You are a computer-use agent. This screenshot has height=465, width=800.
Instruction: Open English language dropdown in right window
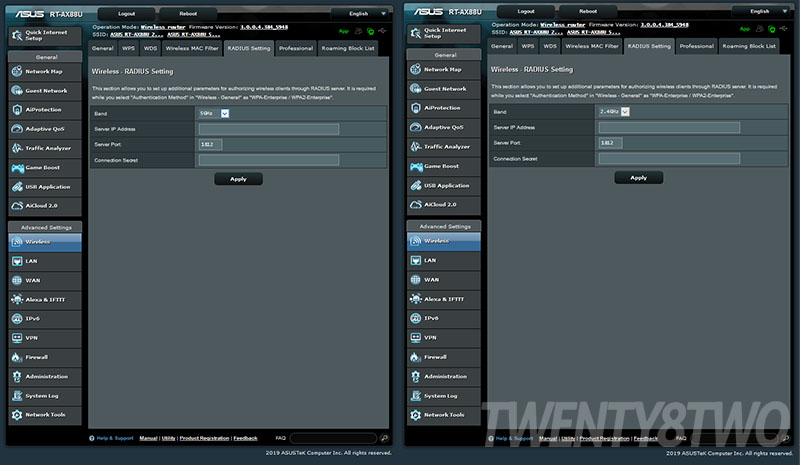click(x=762, y=11)
